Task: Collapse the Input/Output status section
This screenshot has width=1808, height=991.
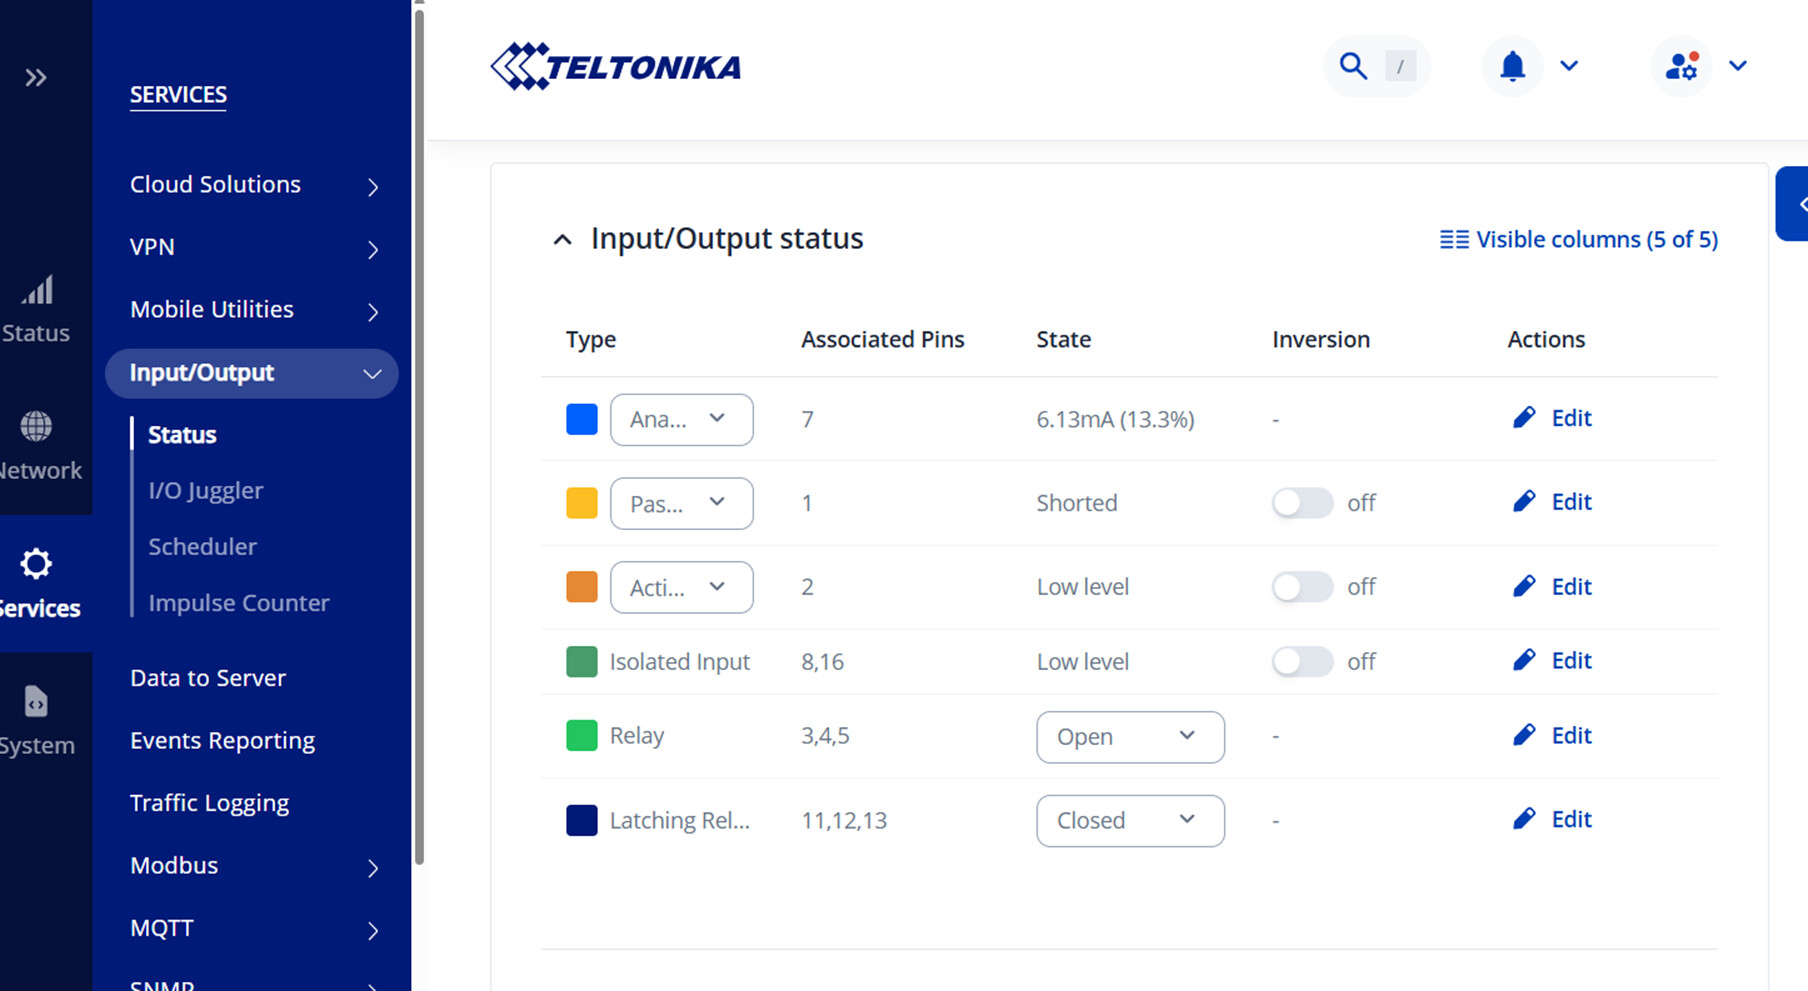Action: 562,240
